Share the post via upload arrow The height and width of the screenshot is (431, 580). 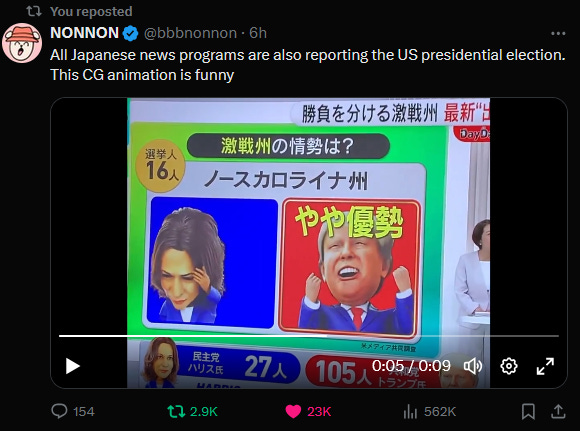point(558,411)
